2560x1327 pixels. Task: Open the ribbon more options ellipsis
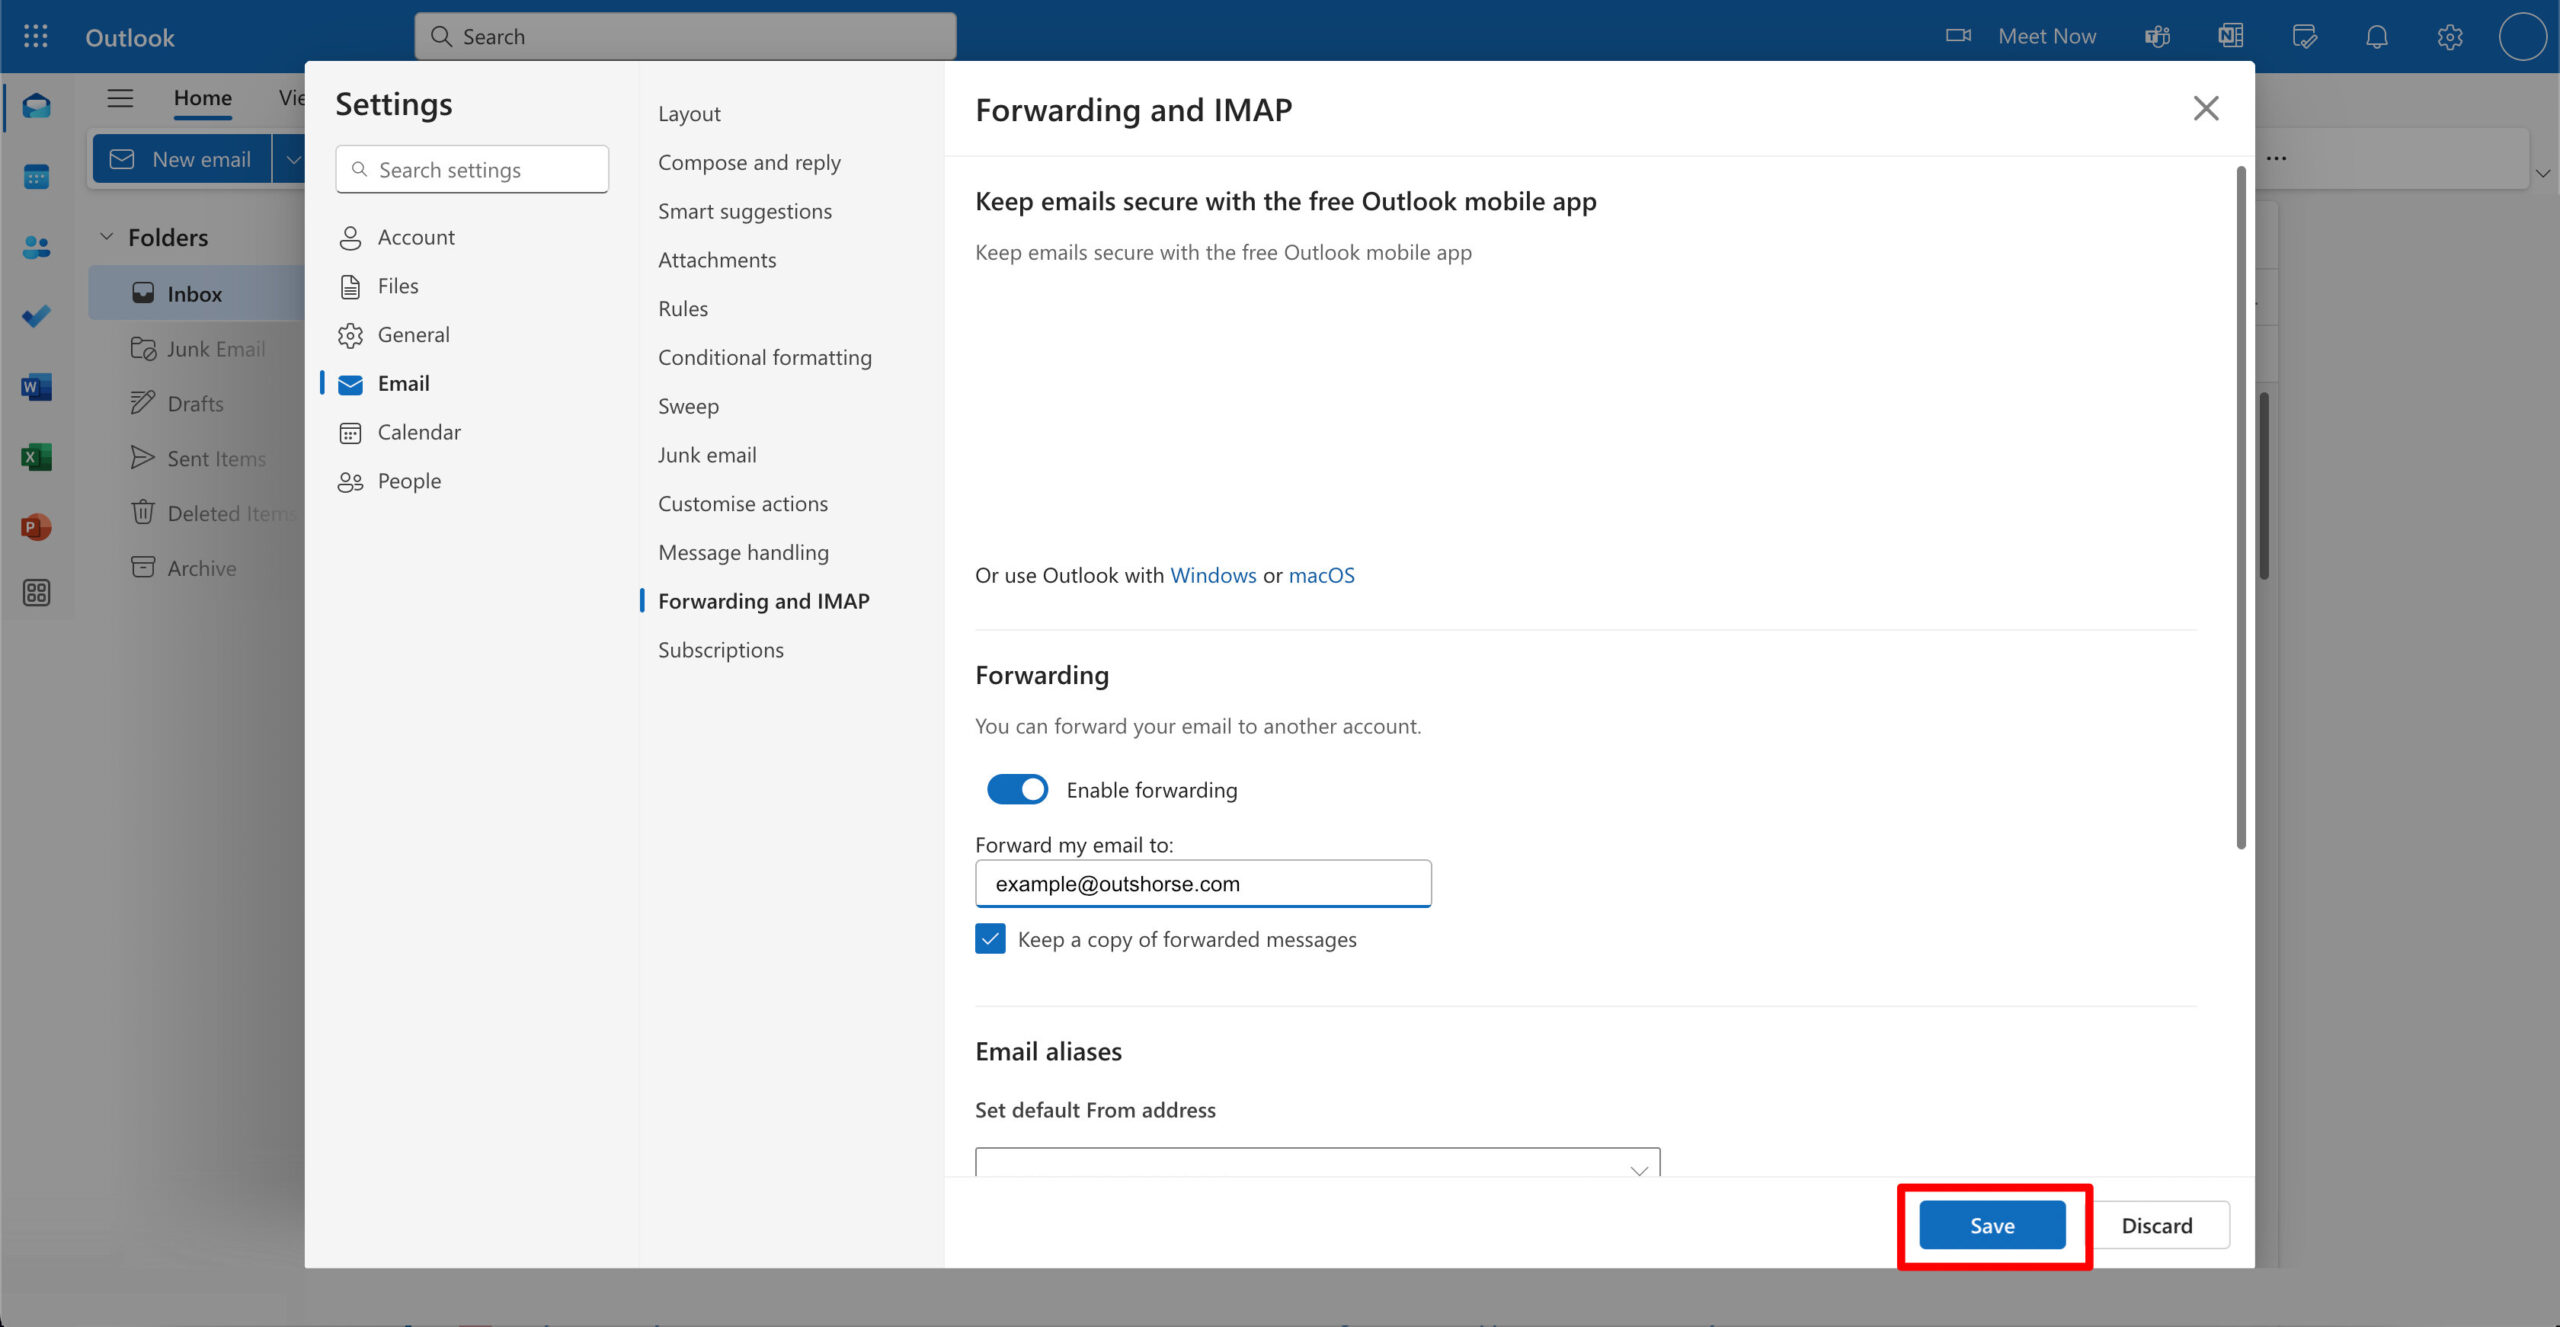[2277, 159]
